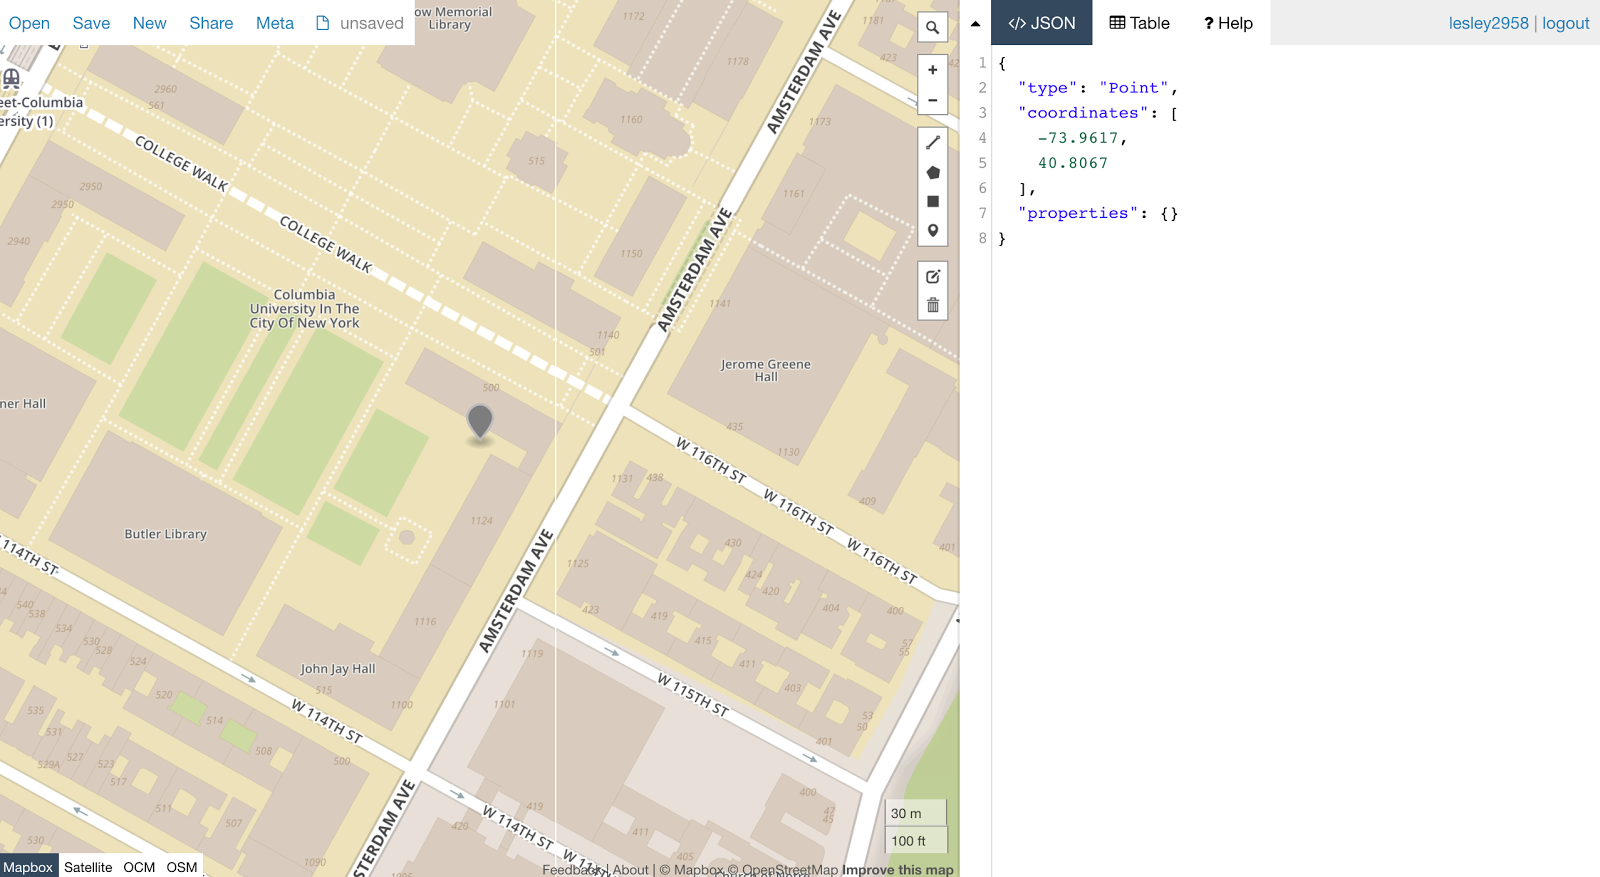This screenshot has height=877, width=1600.
Task: Switch base layer to OSM
Action: 182,867
